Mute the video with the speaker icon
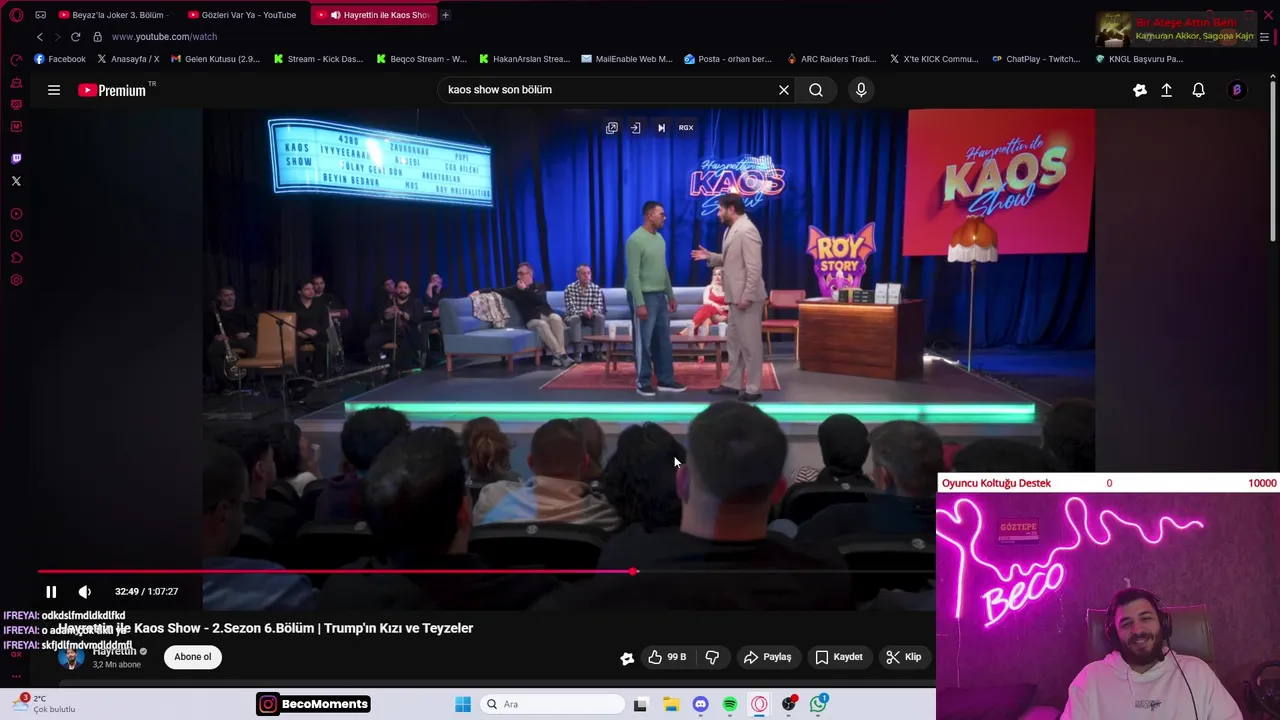Viewport: 1280px width, 720px height. 85,592
